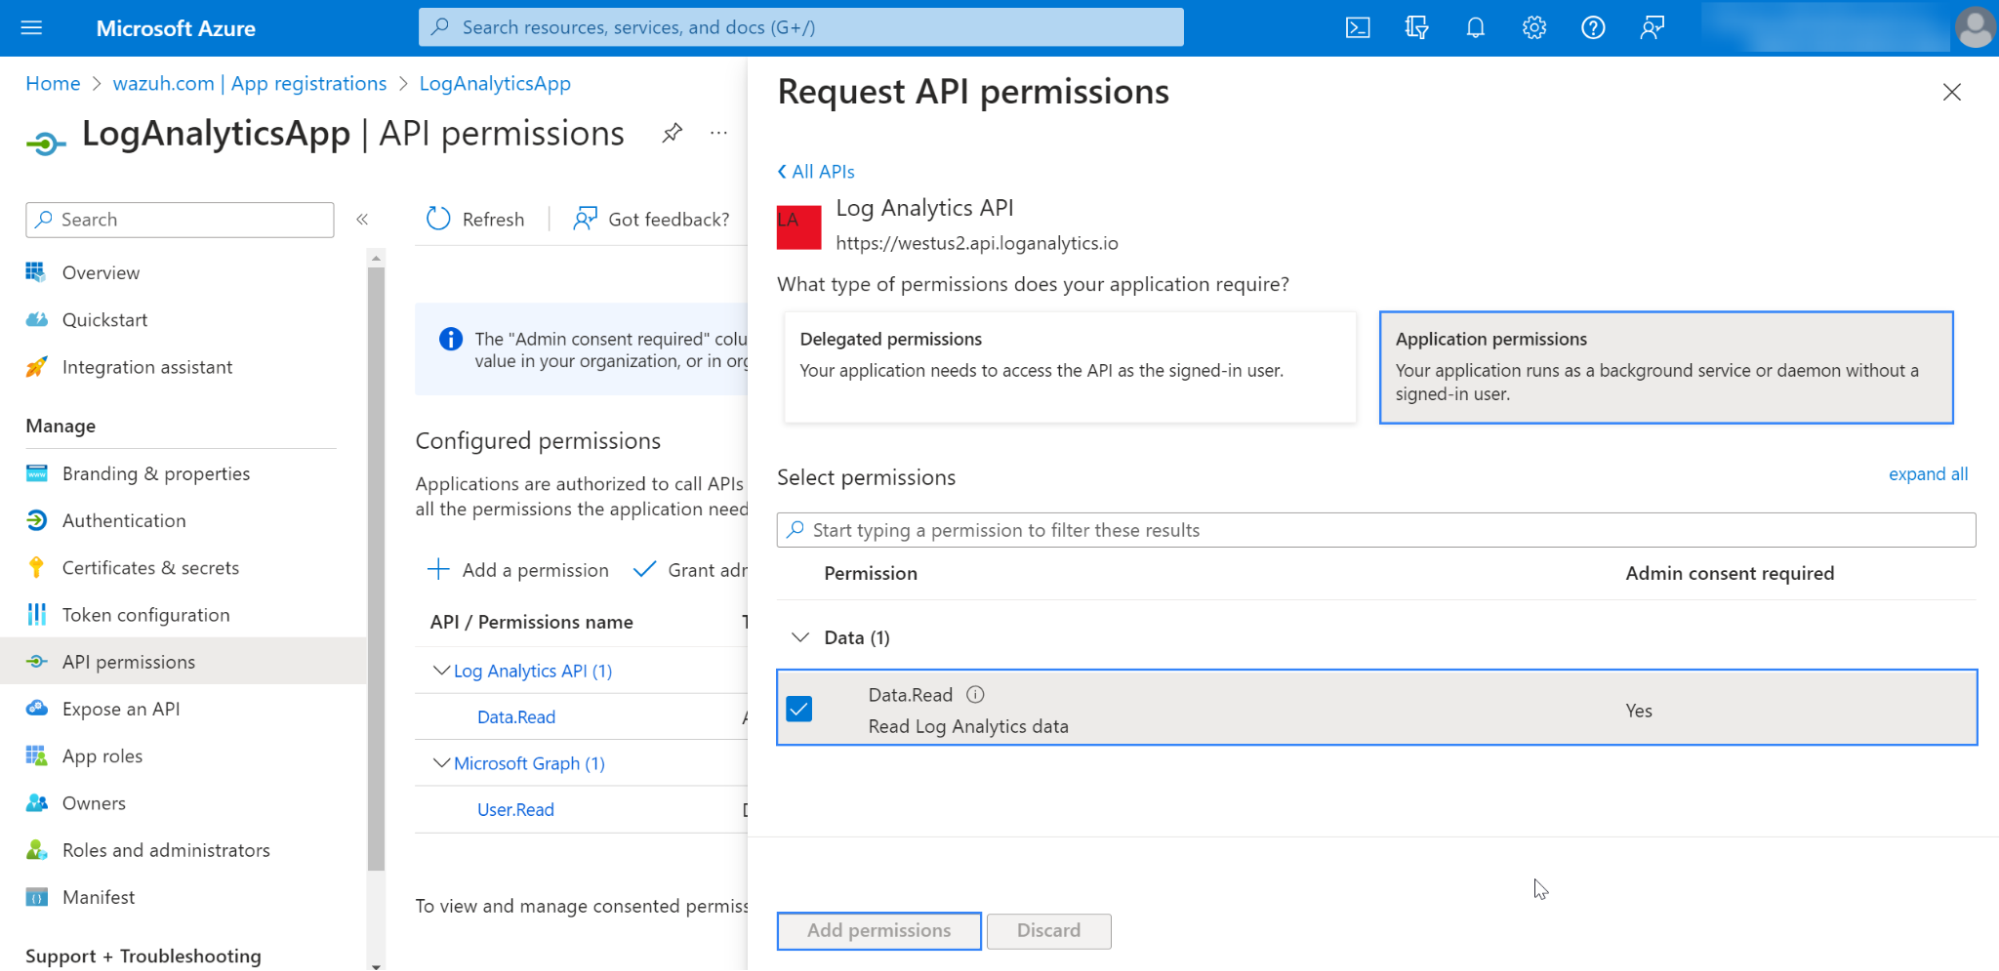Open Cloud Shell from top bar
Screen dimensions: 1999x971
click(1357, 28)
